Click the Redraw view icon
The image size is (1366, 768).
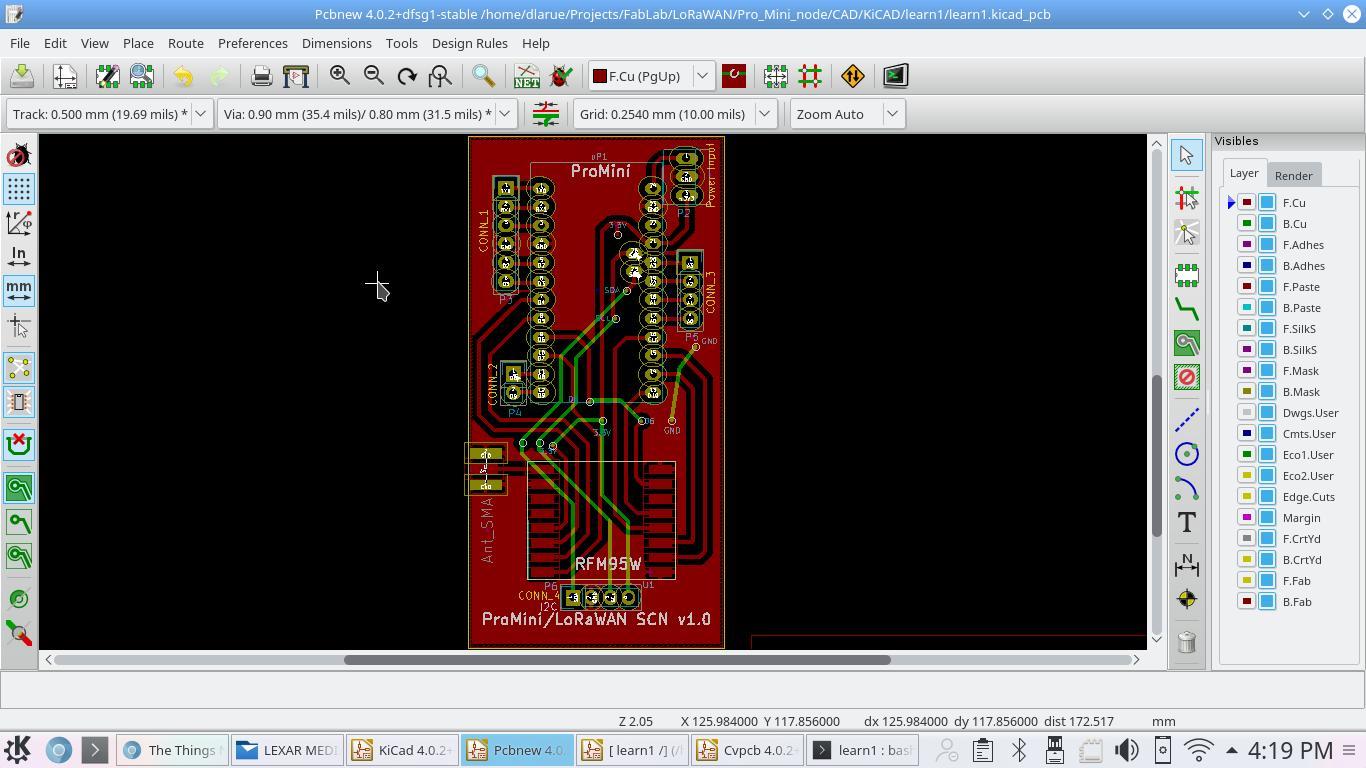click(407, 76)
